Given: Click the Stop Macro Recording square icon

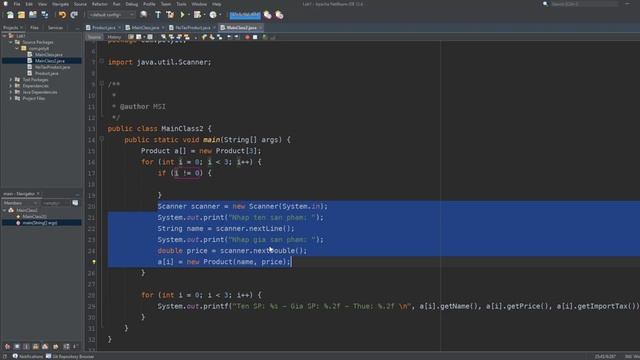Looking at the screenshot, I should click(255, 37).
